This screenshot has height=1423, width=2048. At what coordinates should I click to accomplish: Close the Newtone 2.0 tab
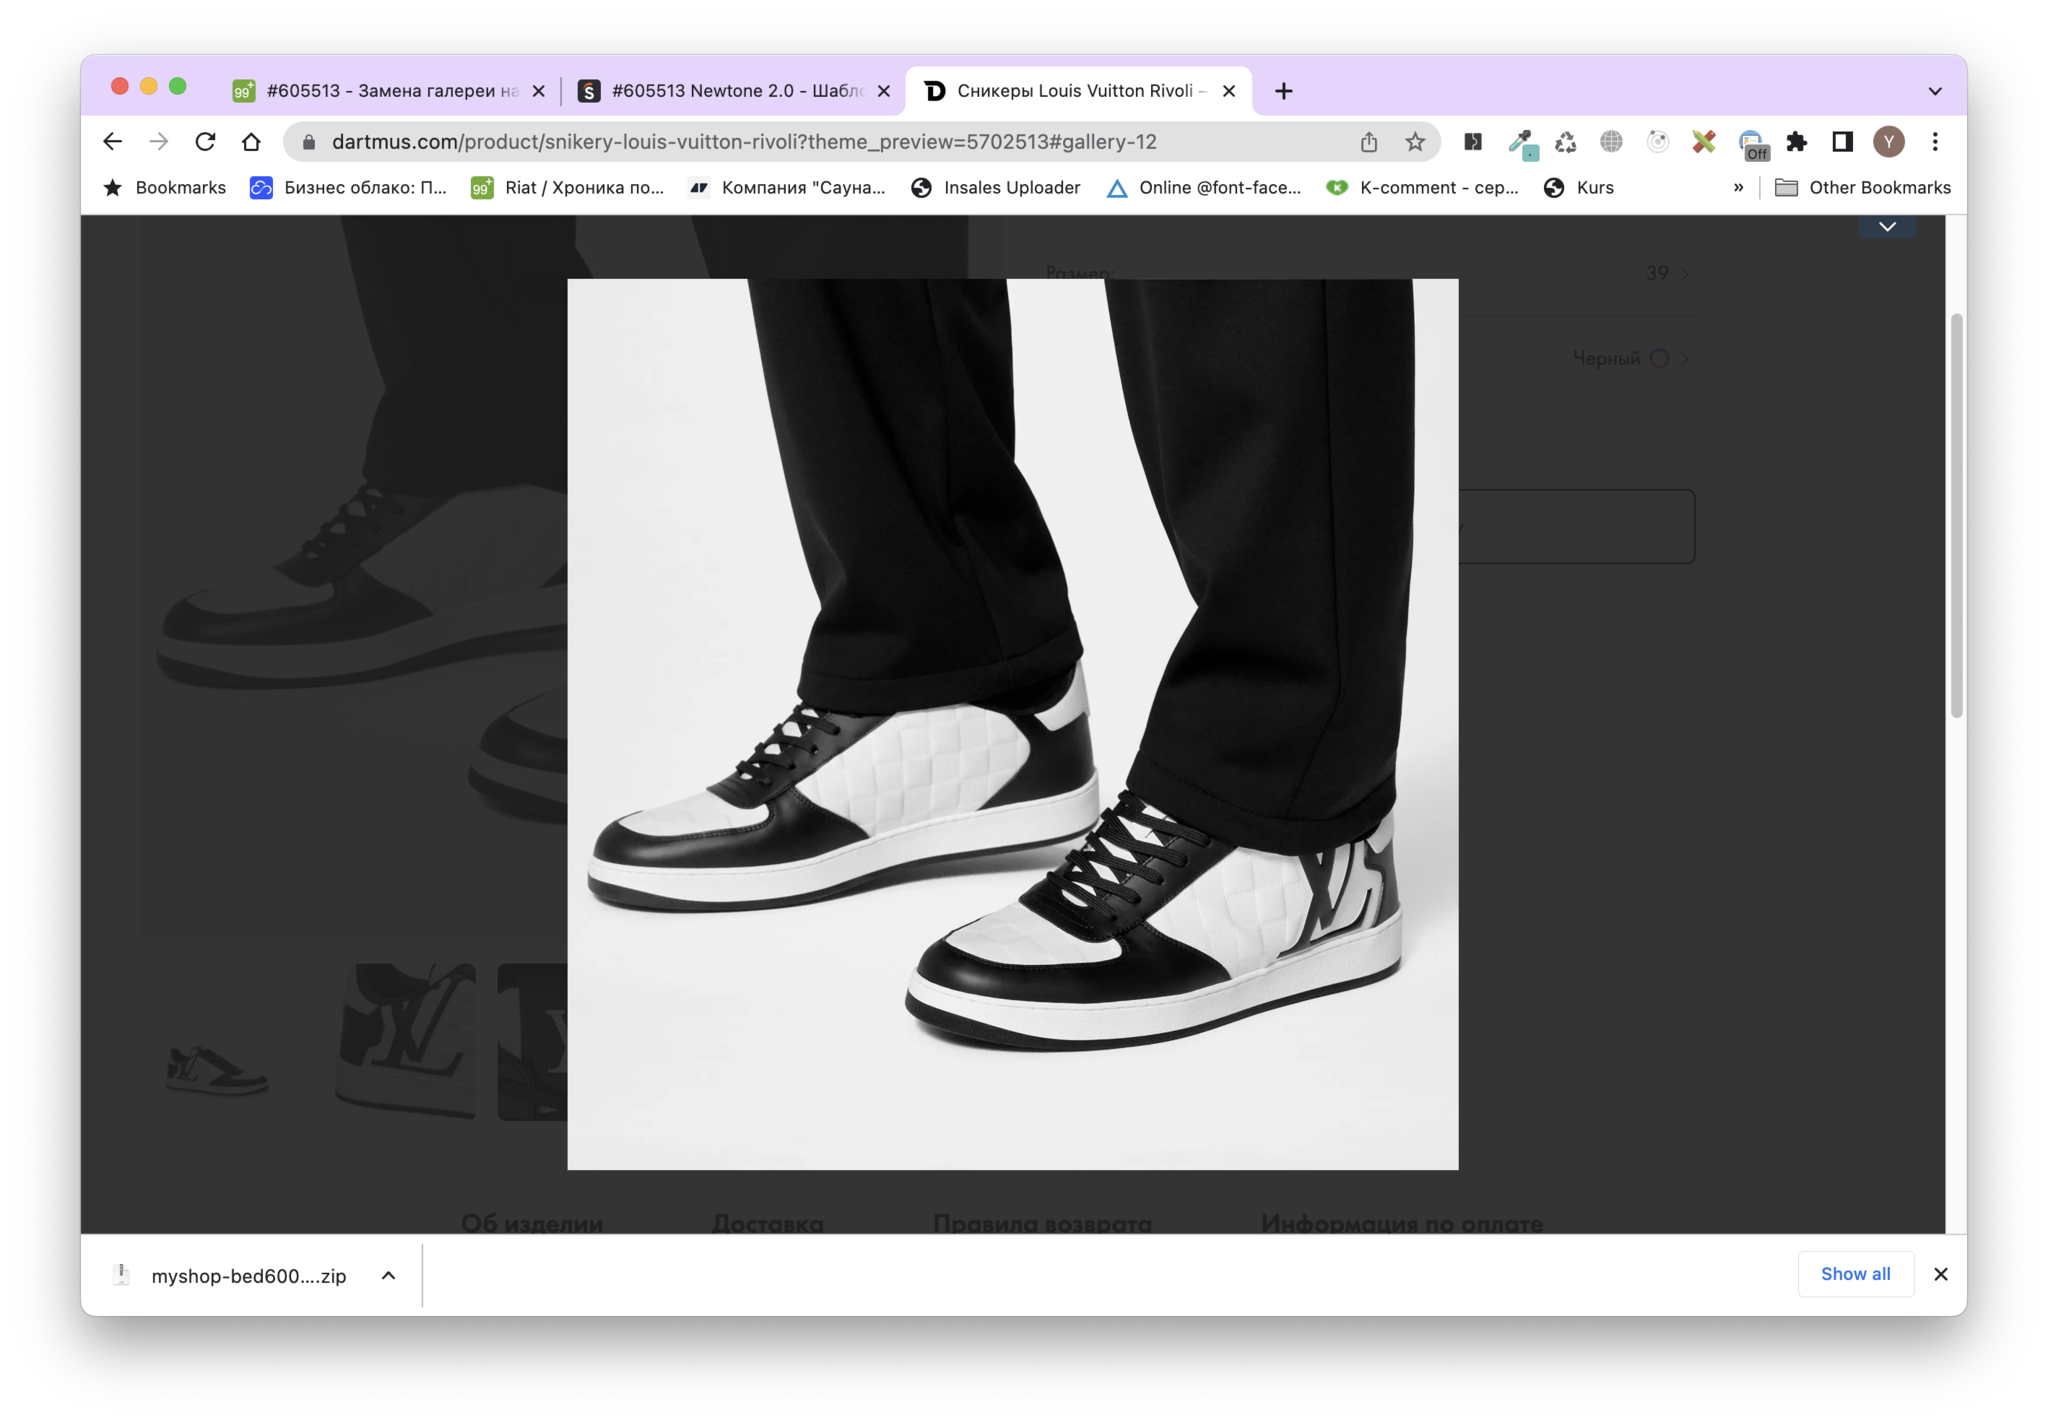884,91
